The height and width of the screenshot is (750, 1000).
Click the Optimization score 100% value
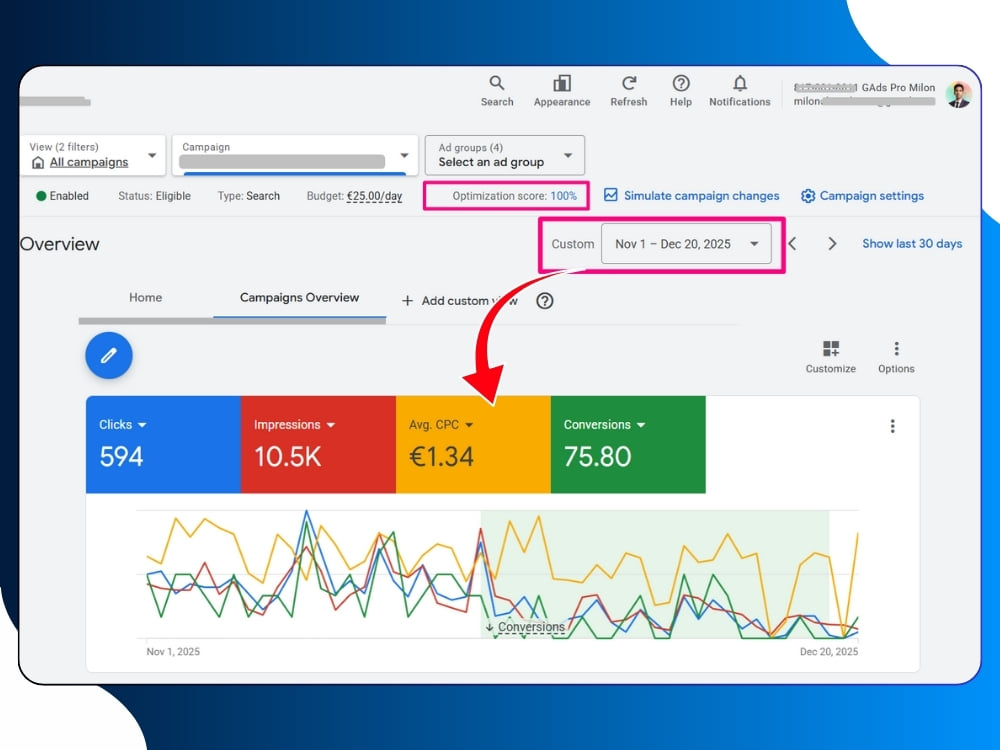[x=563, y=196]
